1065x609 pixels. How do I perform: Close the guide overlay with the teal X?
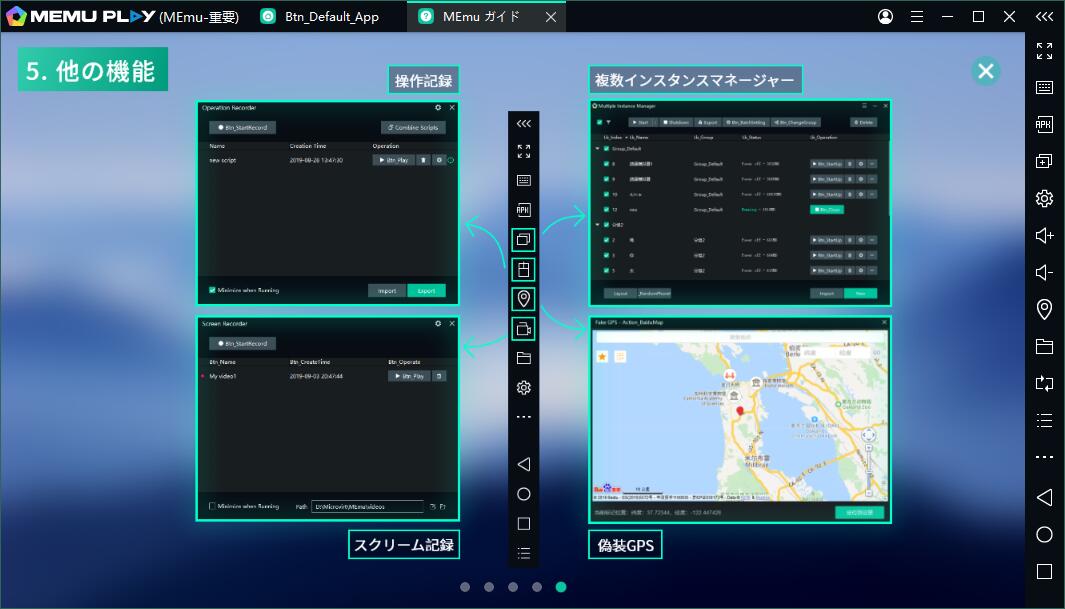(986, 70)
